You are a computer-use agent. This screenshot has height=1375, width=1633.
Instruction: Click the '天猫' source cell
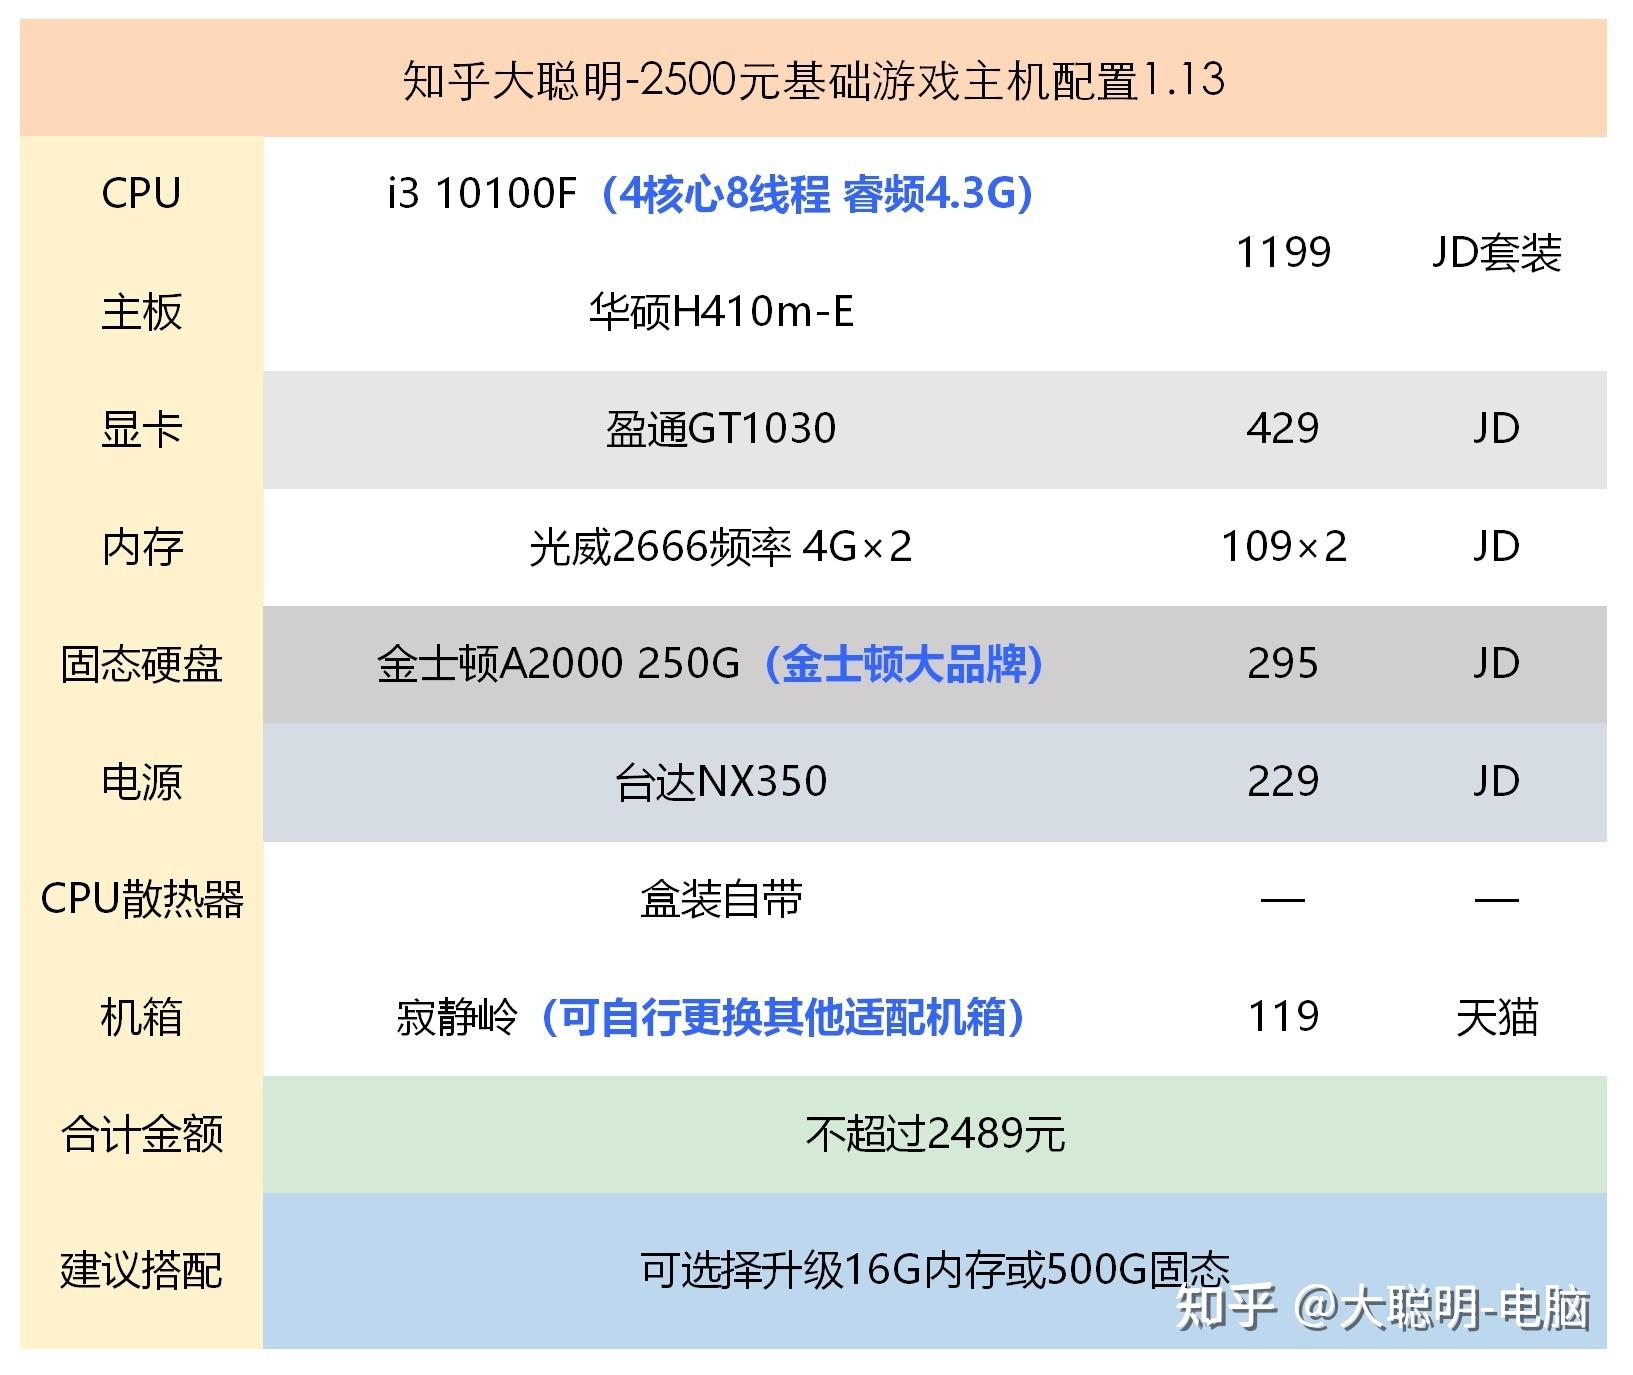tap(1496, 1017)
